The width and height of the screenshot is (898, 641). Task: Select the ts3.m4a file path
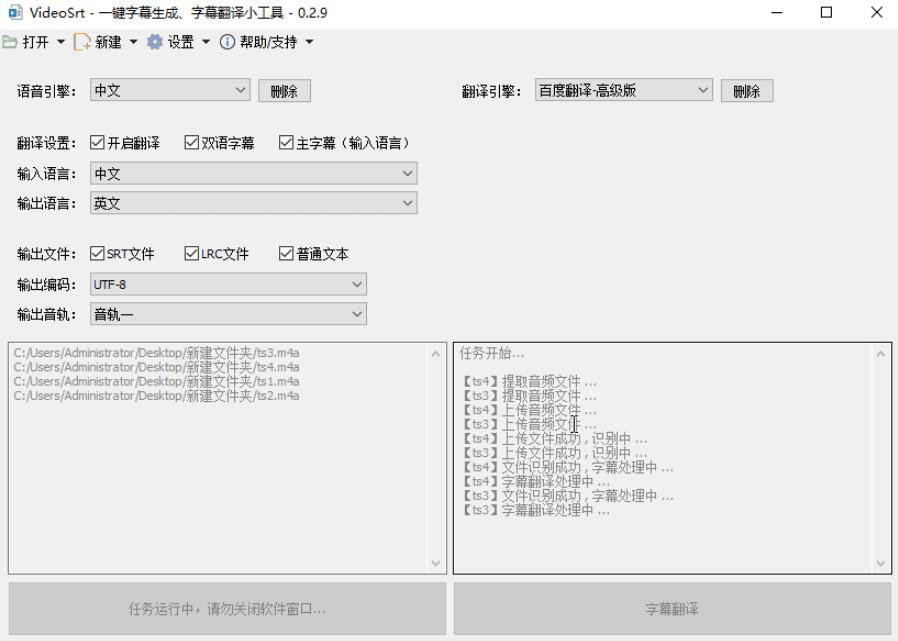point(156,352)
